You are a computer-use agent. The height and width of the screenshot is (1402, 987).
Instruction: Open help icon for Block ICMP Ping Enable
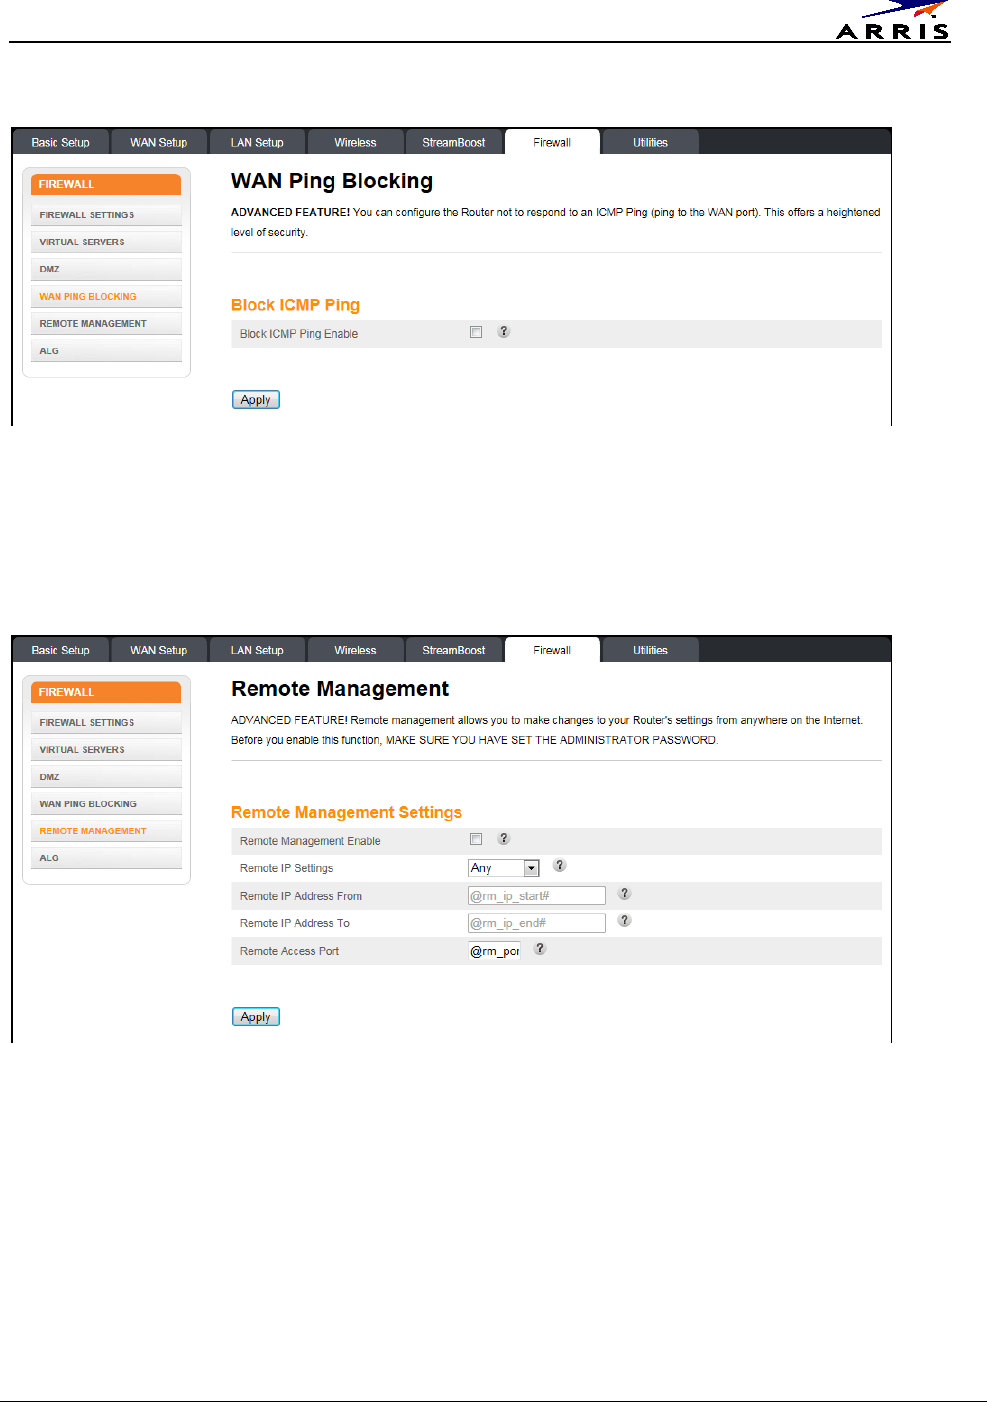click(504, 332)
